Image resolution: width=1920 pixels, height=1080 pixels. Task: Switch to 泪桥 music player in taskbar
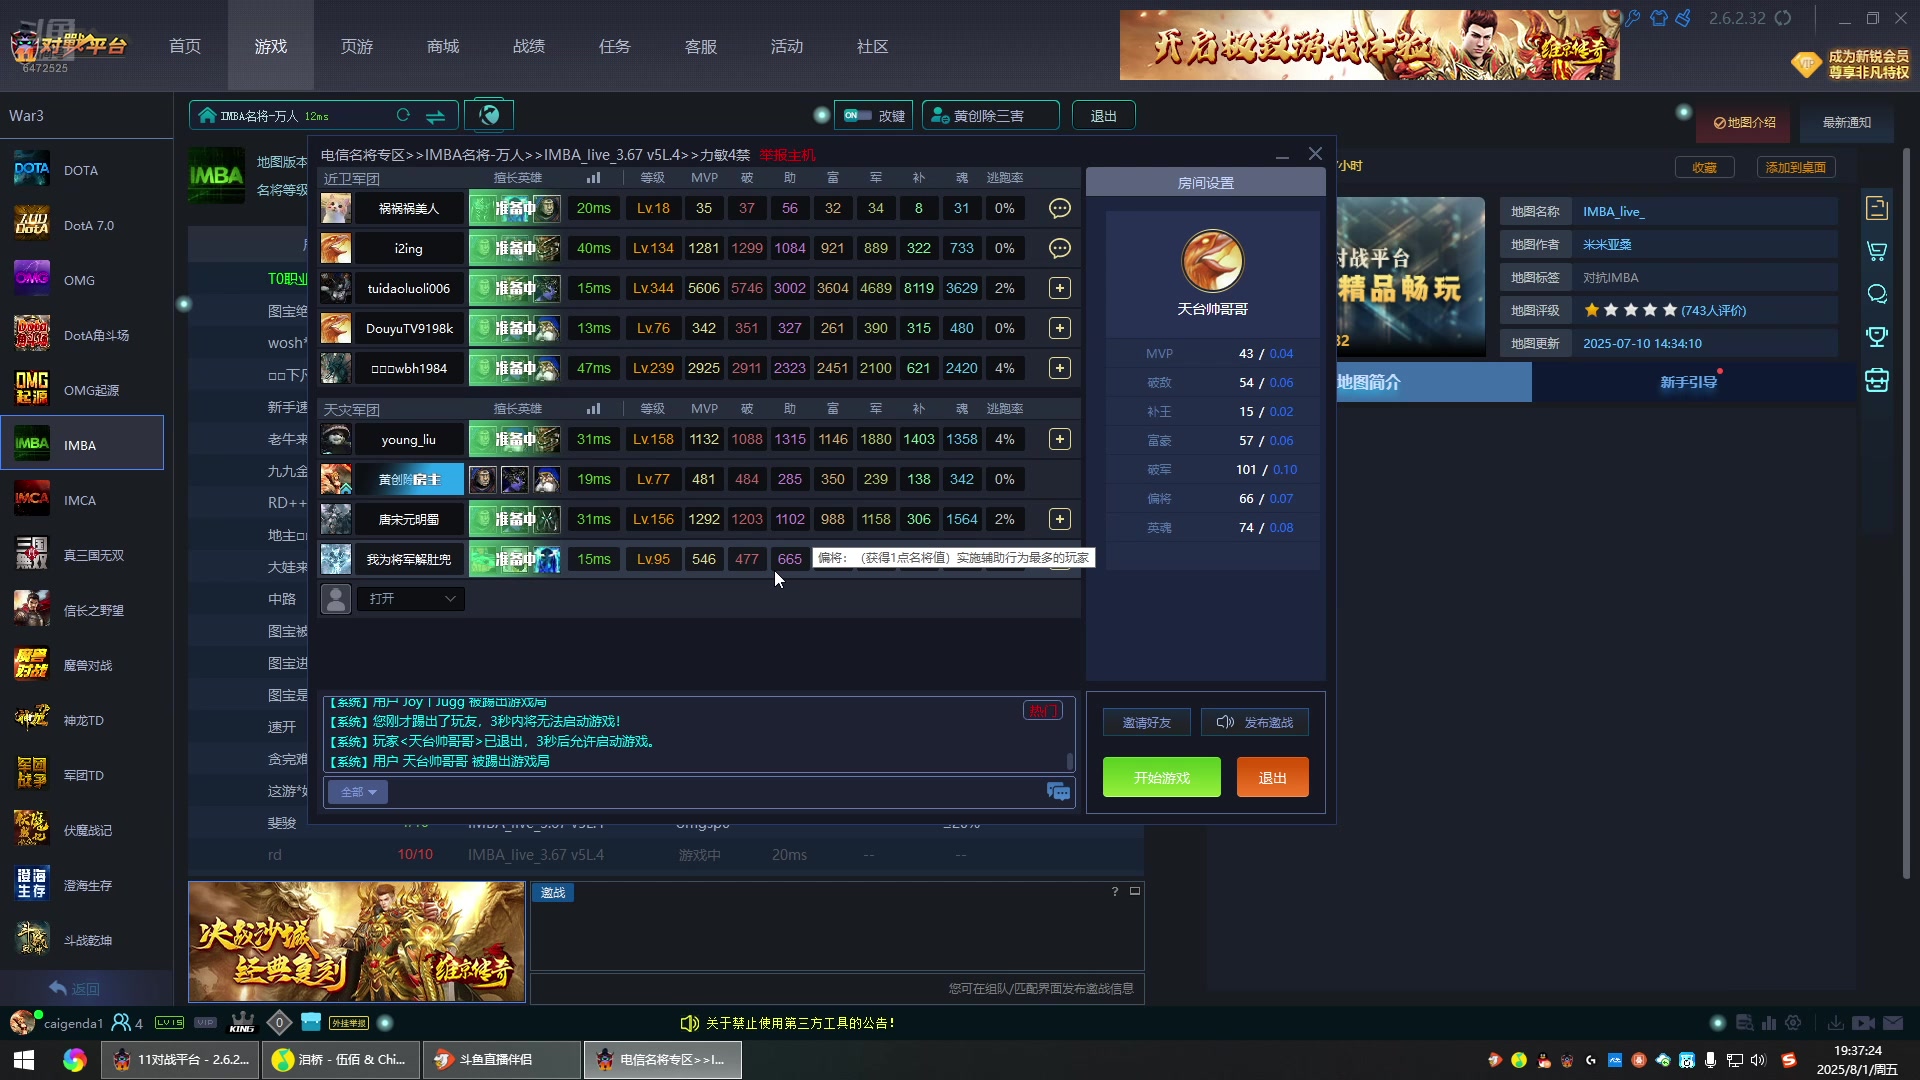point(340,1060)
